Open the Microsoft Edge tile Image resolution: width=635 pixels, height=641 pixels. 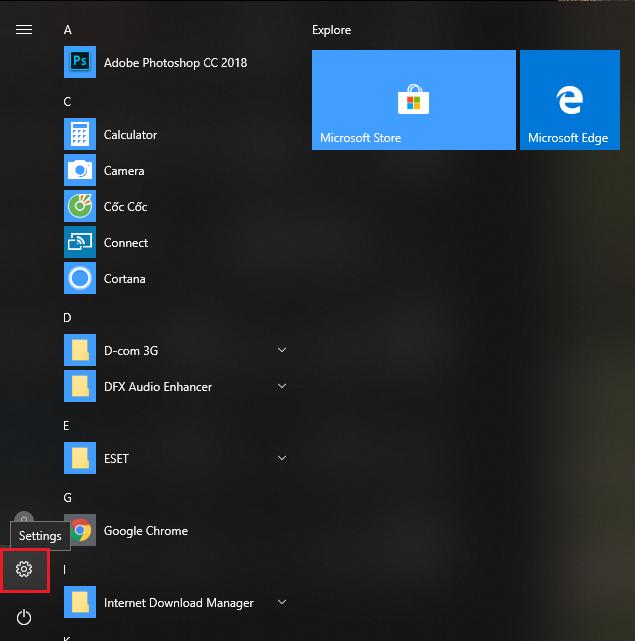(570, 100)
